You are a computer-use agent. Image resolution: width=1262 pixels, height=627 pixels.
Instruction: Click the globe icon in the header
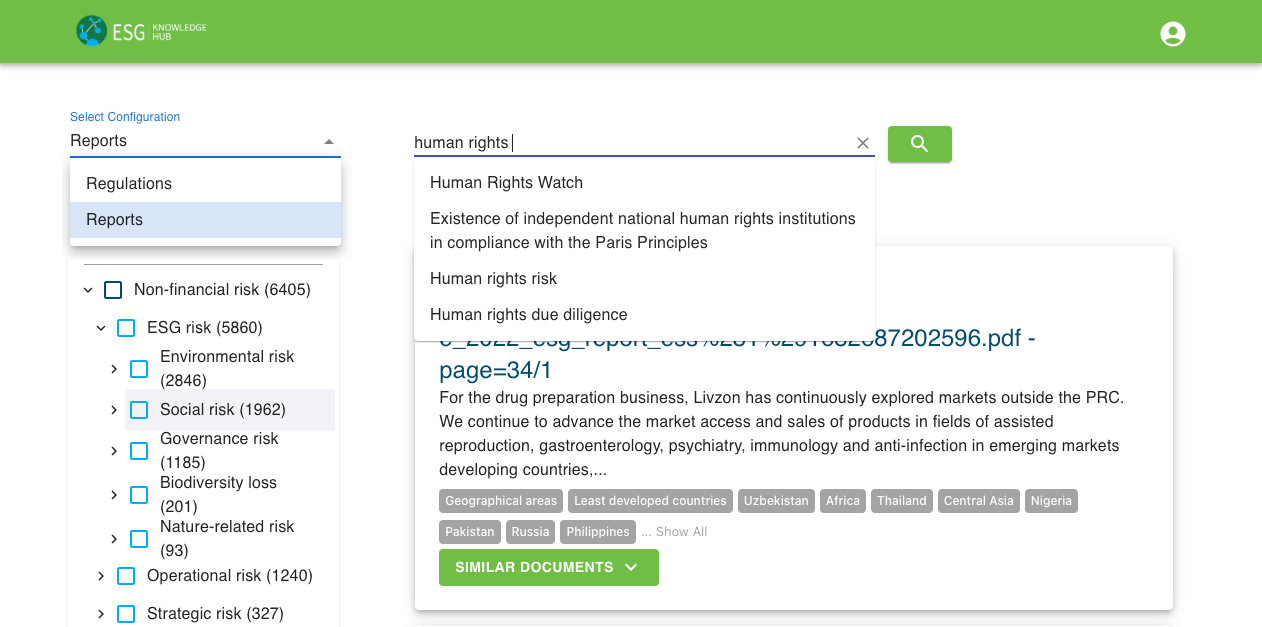coord(92,31)
